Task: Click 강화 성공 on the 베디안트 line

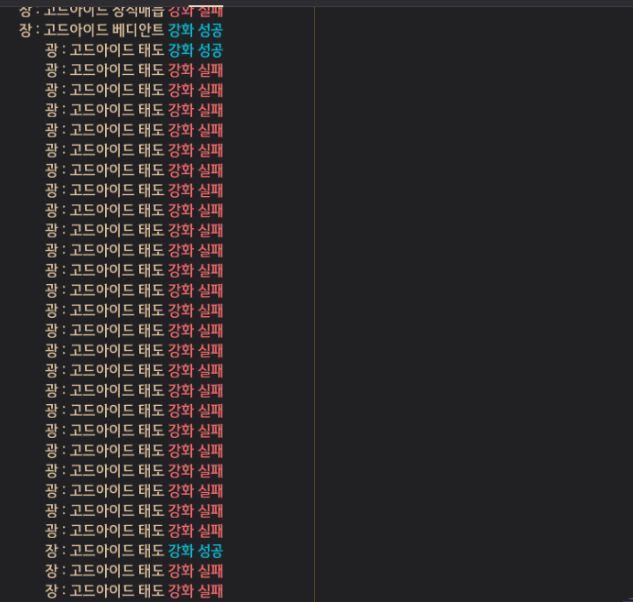Action: (x=195, y=30)
